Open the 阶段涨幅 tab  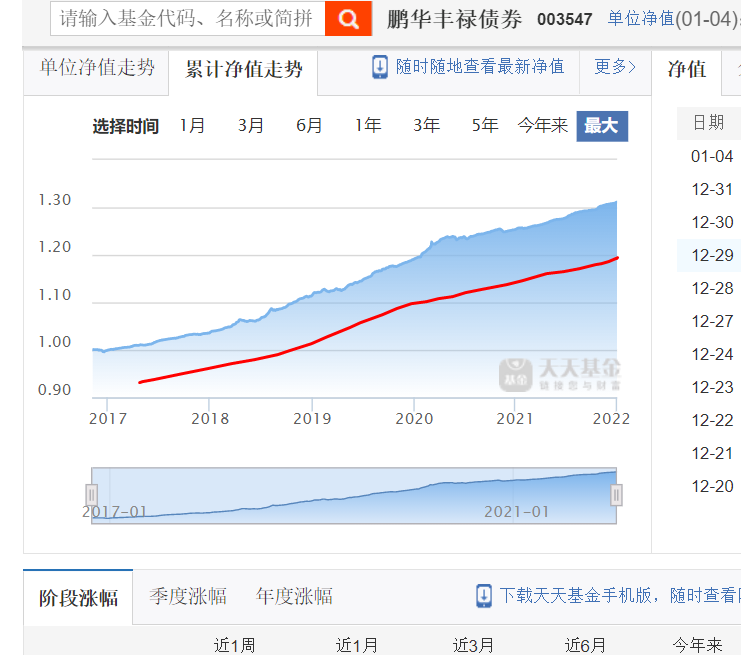pos(78,598)
